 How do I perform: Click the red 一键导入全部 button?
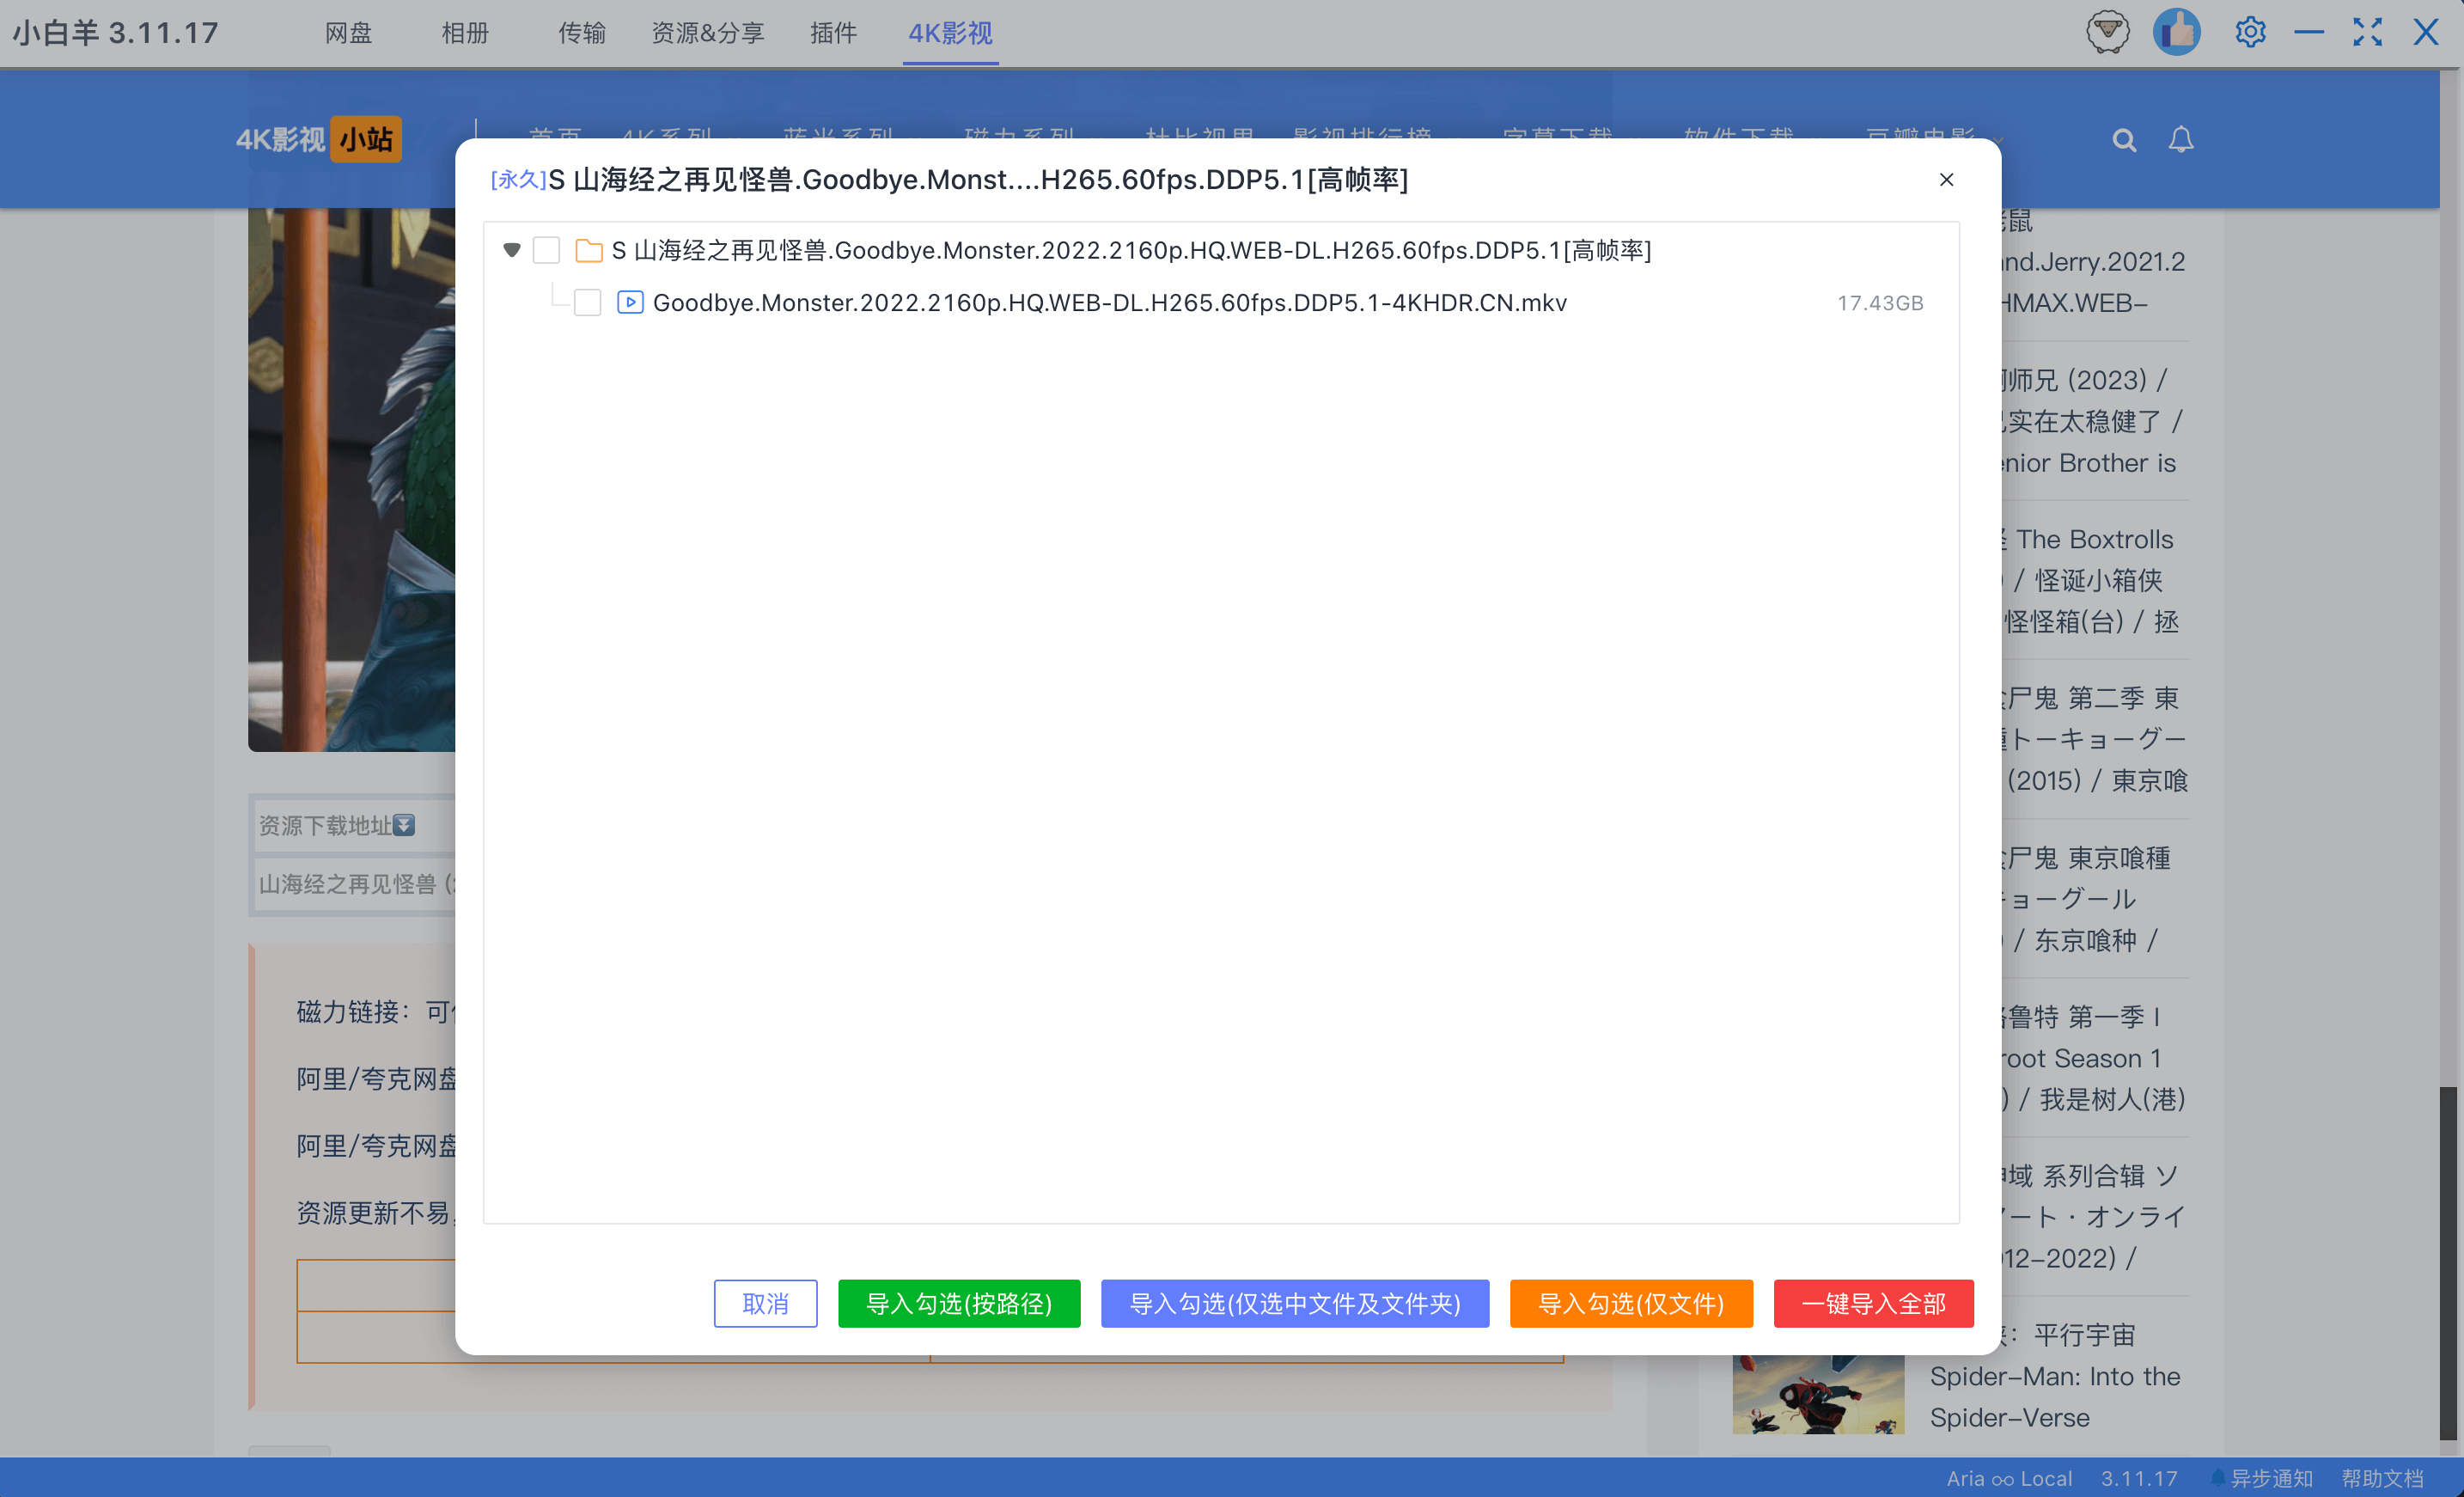tap(1873, 1303)
